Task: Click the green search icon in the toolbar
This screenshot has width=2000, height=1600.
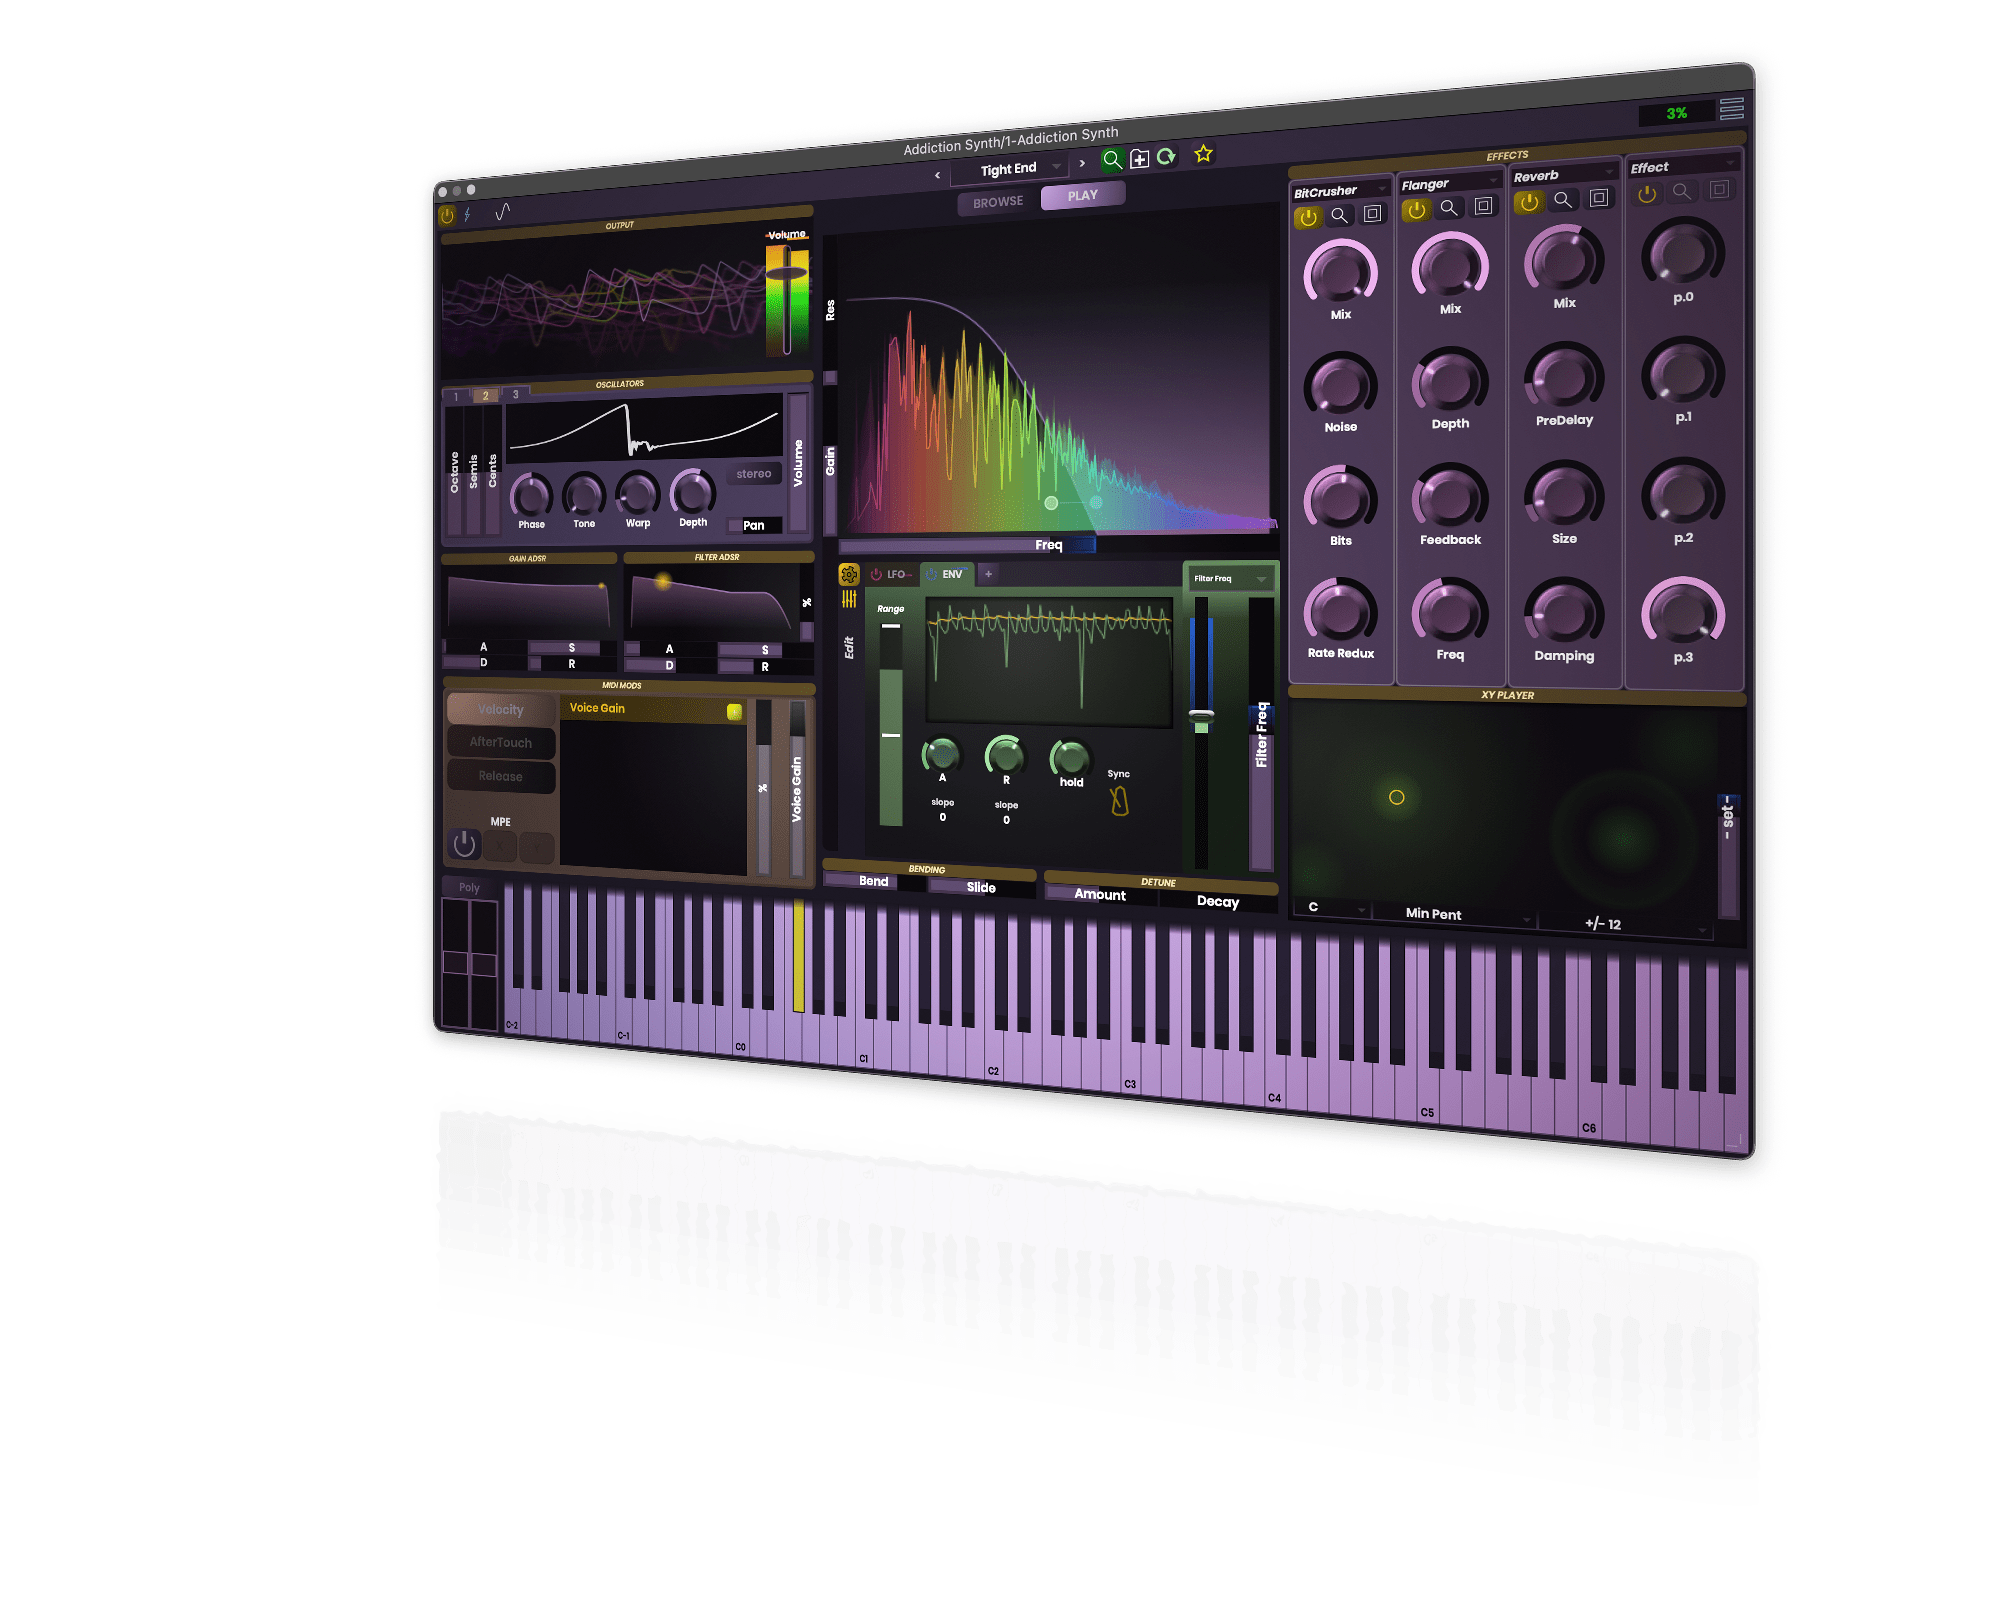Action: (x=1113, y=159)
